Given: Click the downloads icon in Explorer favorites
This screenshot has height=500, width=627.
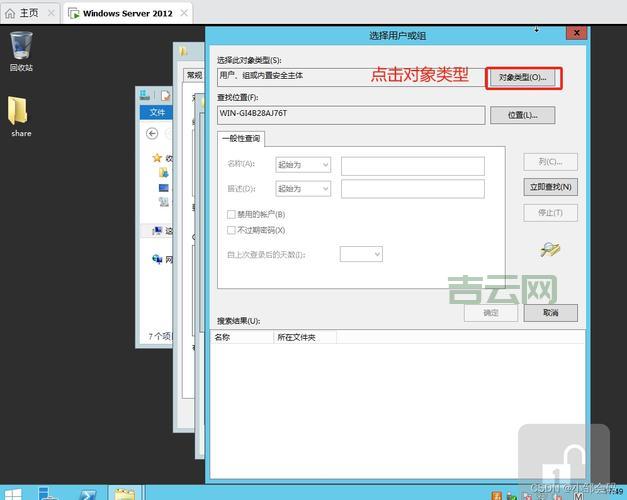Looking at the screenshot, I should pos(164,172).
